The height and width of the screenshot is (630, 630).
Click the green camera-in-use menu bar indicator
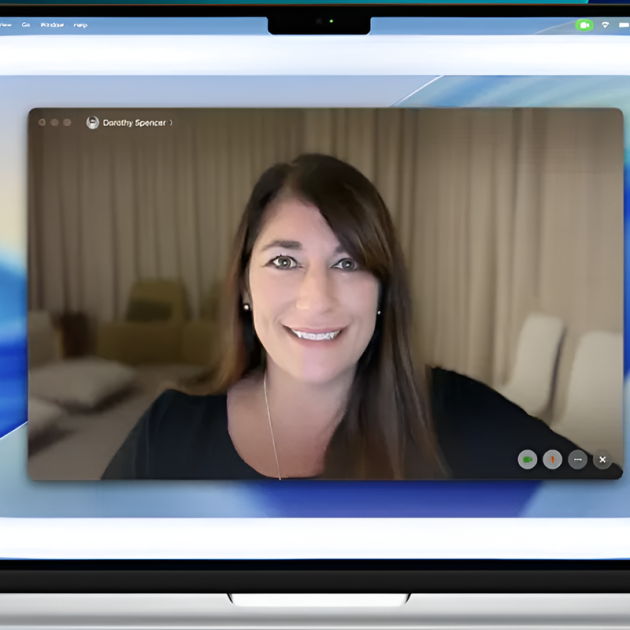point(584,24)
